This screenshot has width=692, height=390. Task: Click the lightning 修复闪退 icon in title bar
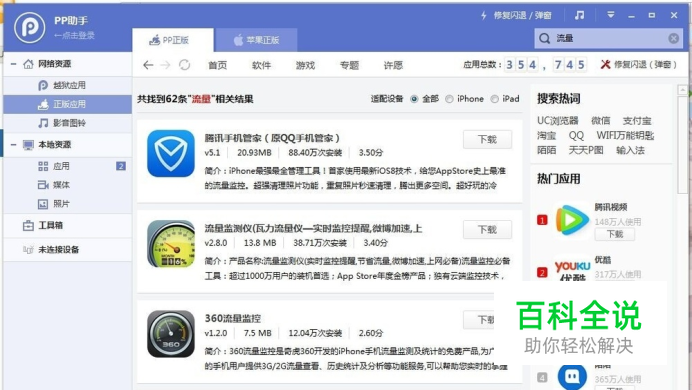tap(484, 15)
